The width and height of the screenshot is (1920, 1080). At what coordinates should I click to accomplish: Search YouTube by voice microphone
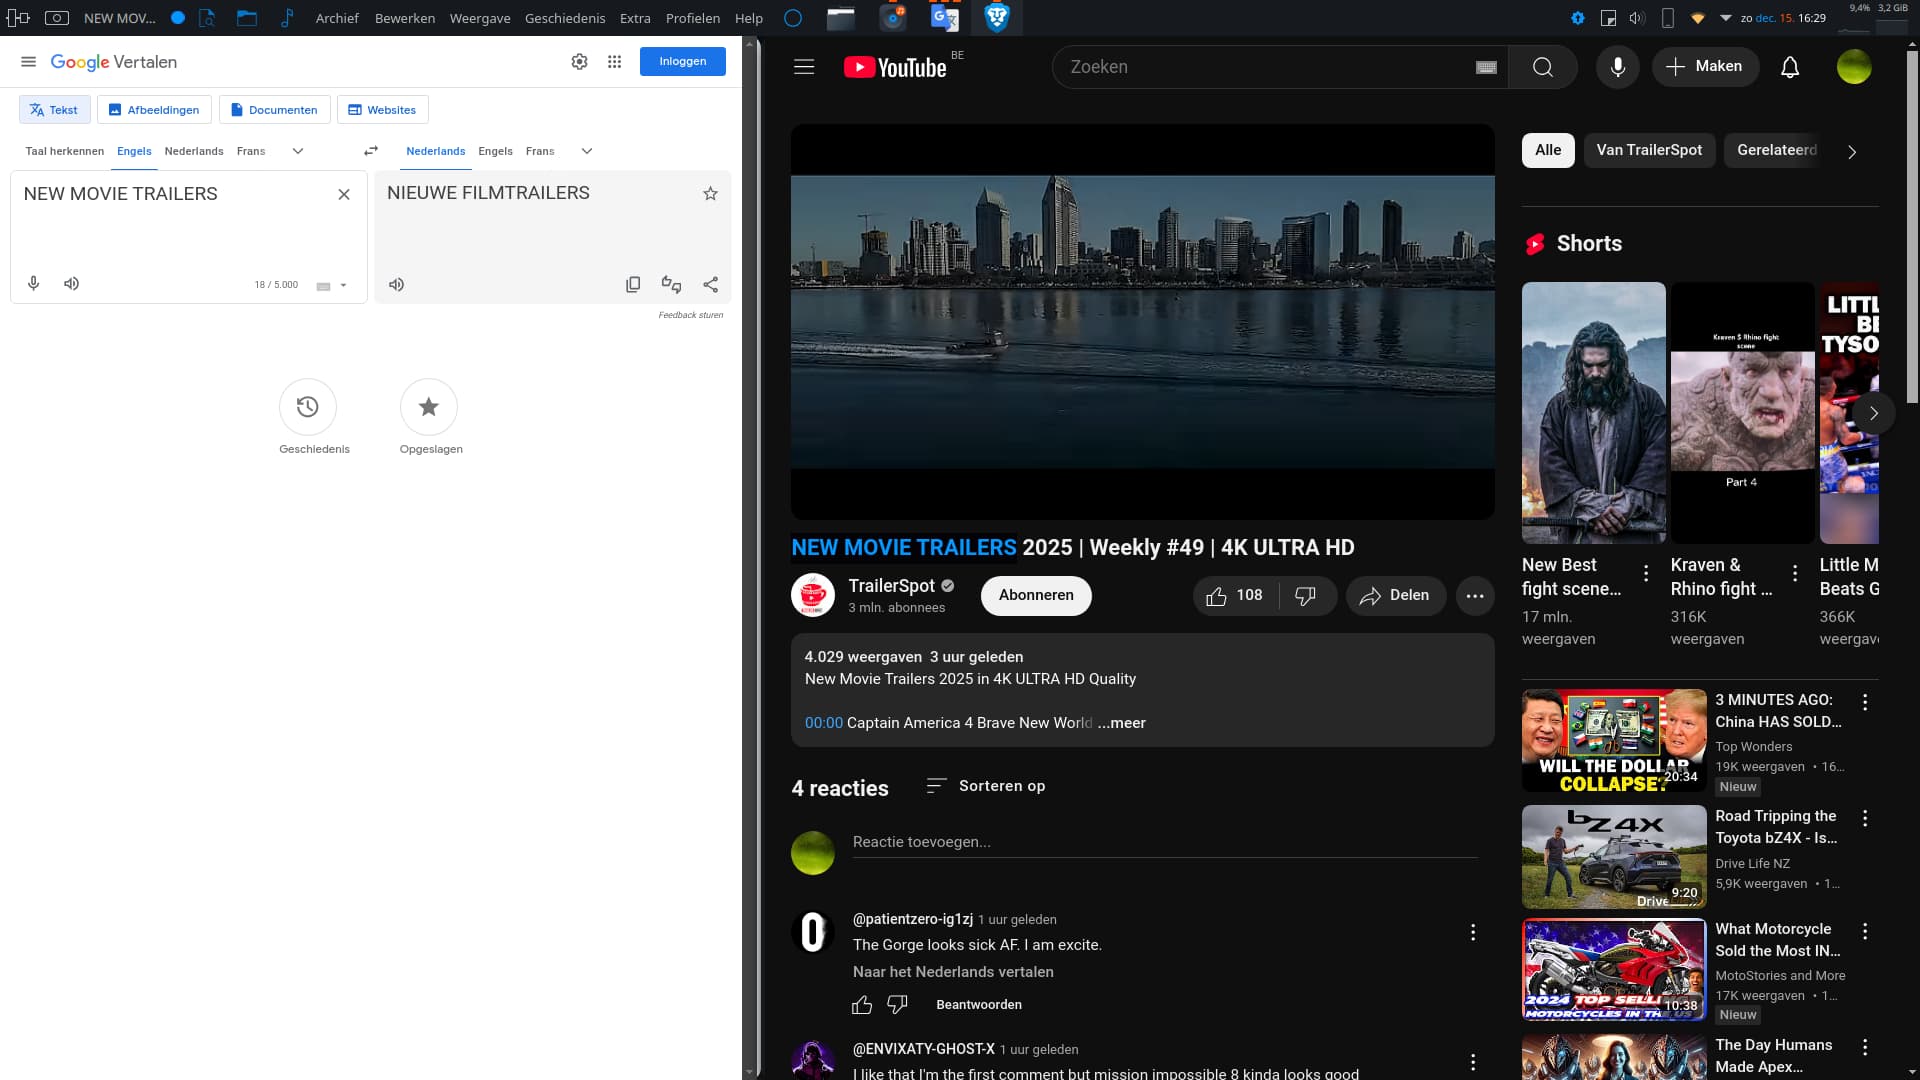pos(1618,67)
